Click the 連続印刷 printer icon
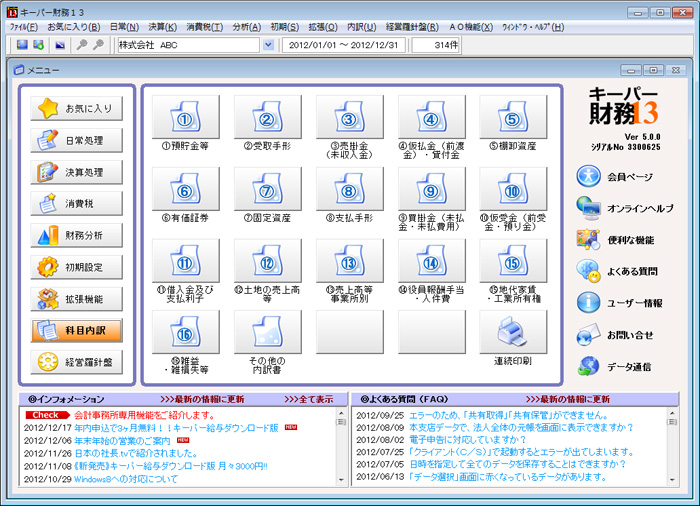Image resolution: width=700 pixels, height=506 pixels. point(513,332)
